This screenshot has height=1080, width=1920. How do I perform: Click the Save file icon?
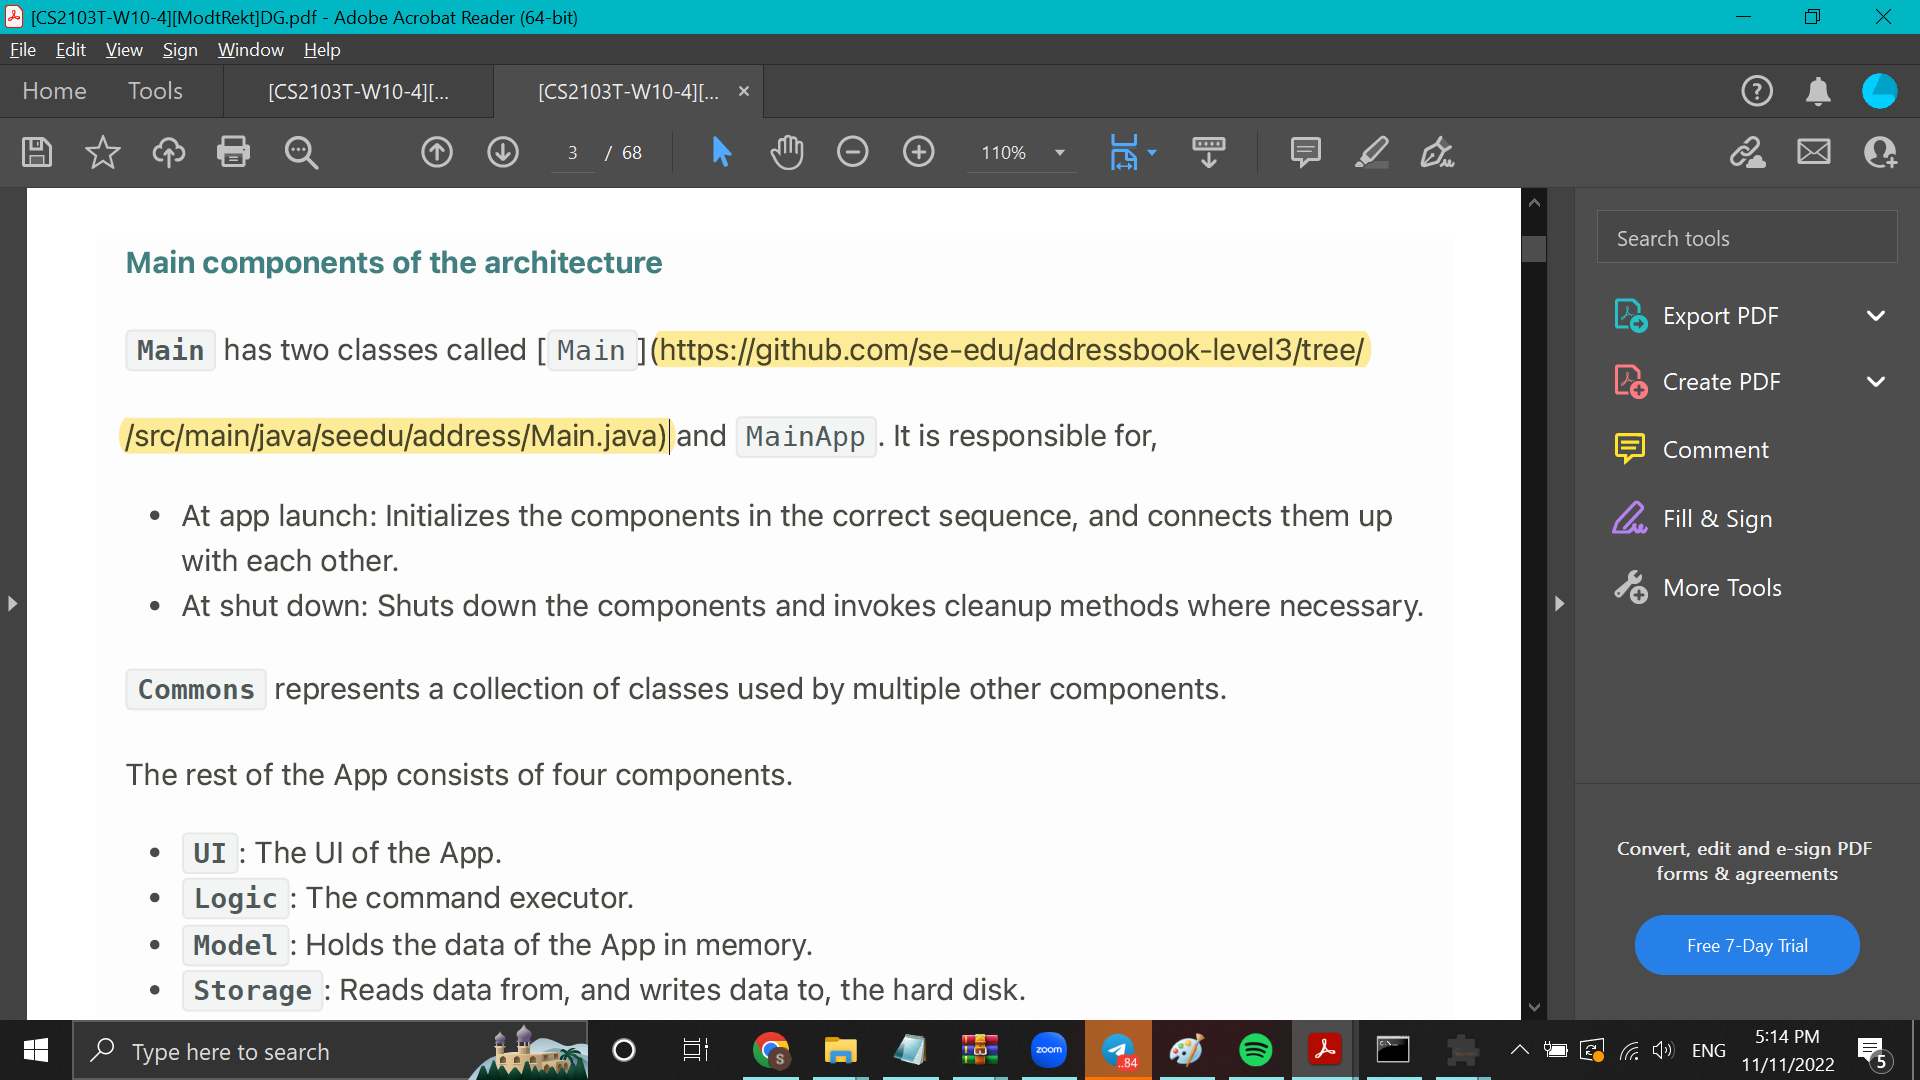point(37,152)
